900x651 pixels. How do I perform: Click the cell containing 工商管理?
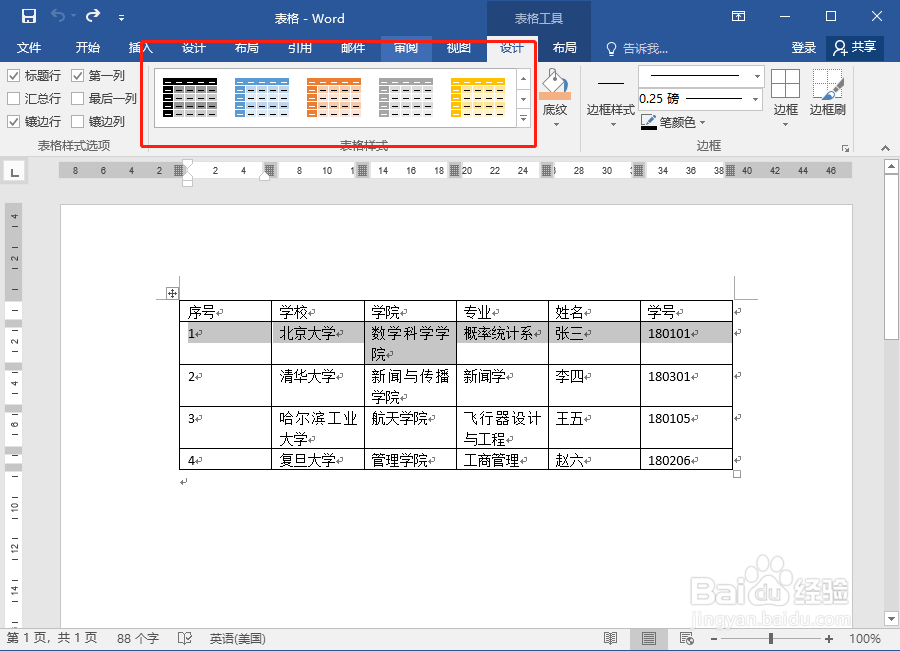tap(502, 459)
